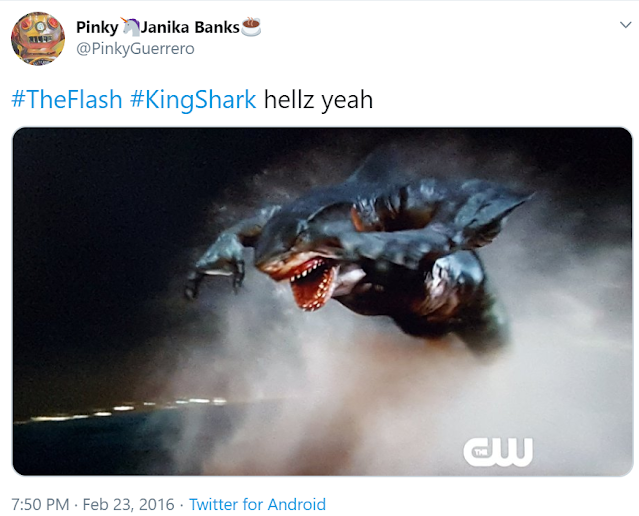
Task: Click the Feb 23, 2016 date
Action: pos(128,505)
